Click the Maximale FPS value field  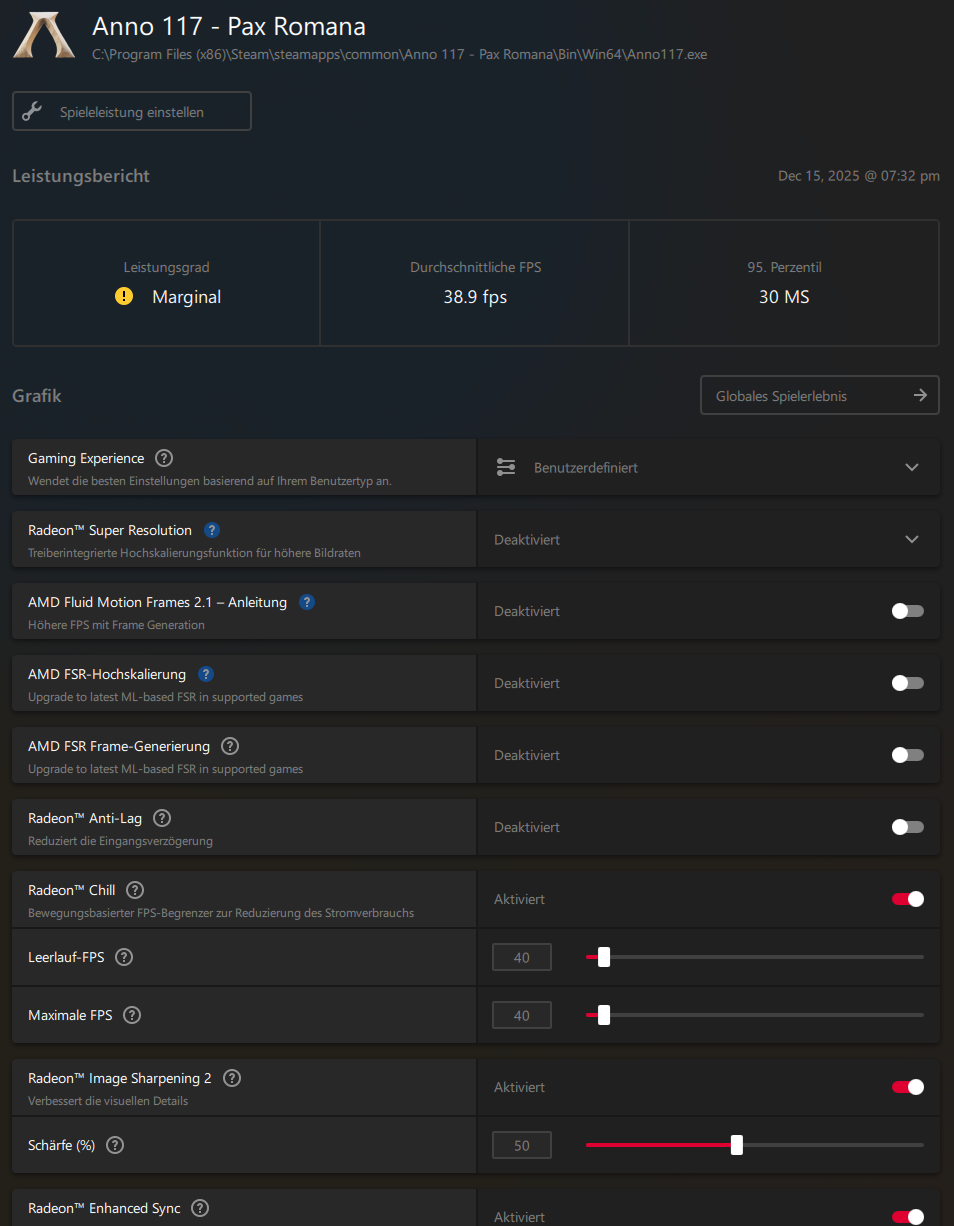click(522, 1015)
